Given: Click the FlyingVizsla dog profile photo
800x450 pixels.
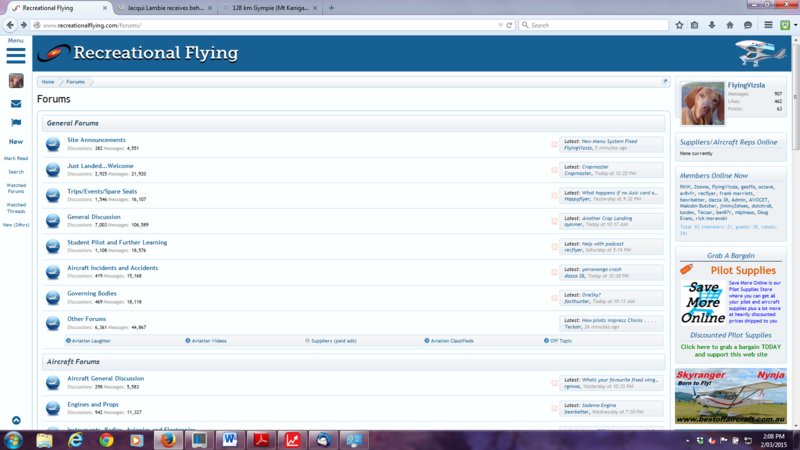Looking at the screenshot, I should [702, 104].
